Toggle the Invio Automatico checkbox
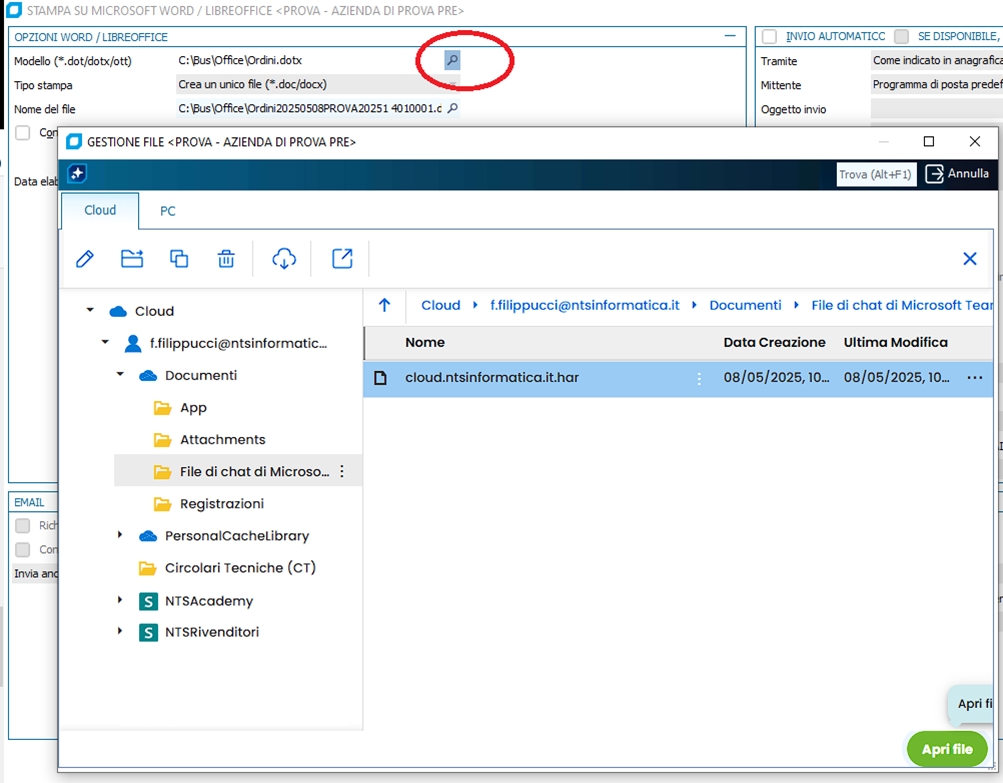The image size is (1003, 783). (770, 37)
